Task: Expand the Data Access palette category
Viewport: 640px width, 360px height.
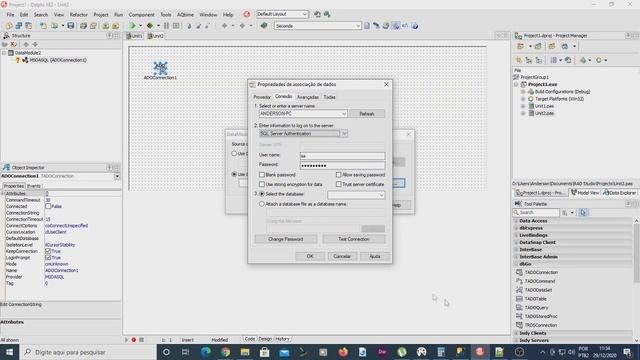Action: pyautogui.click(x=516, y=221)
